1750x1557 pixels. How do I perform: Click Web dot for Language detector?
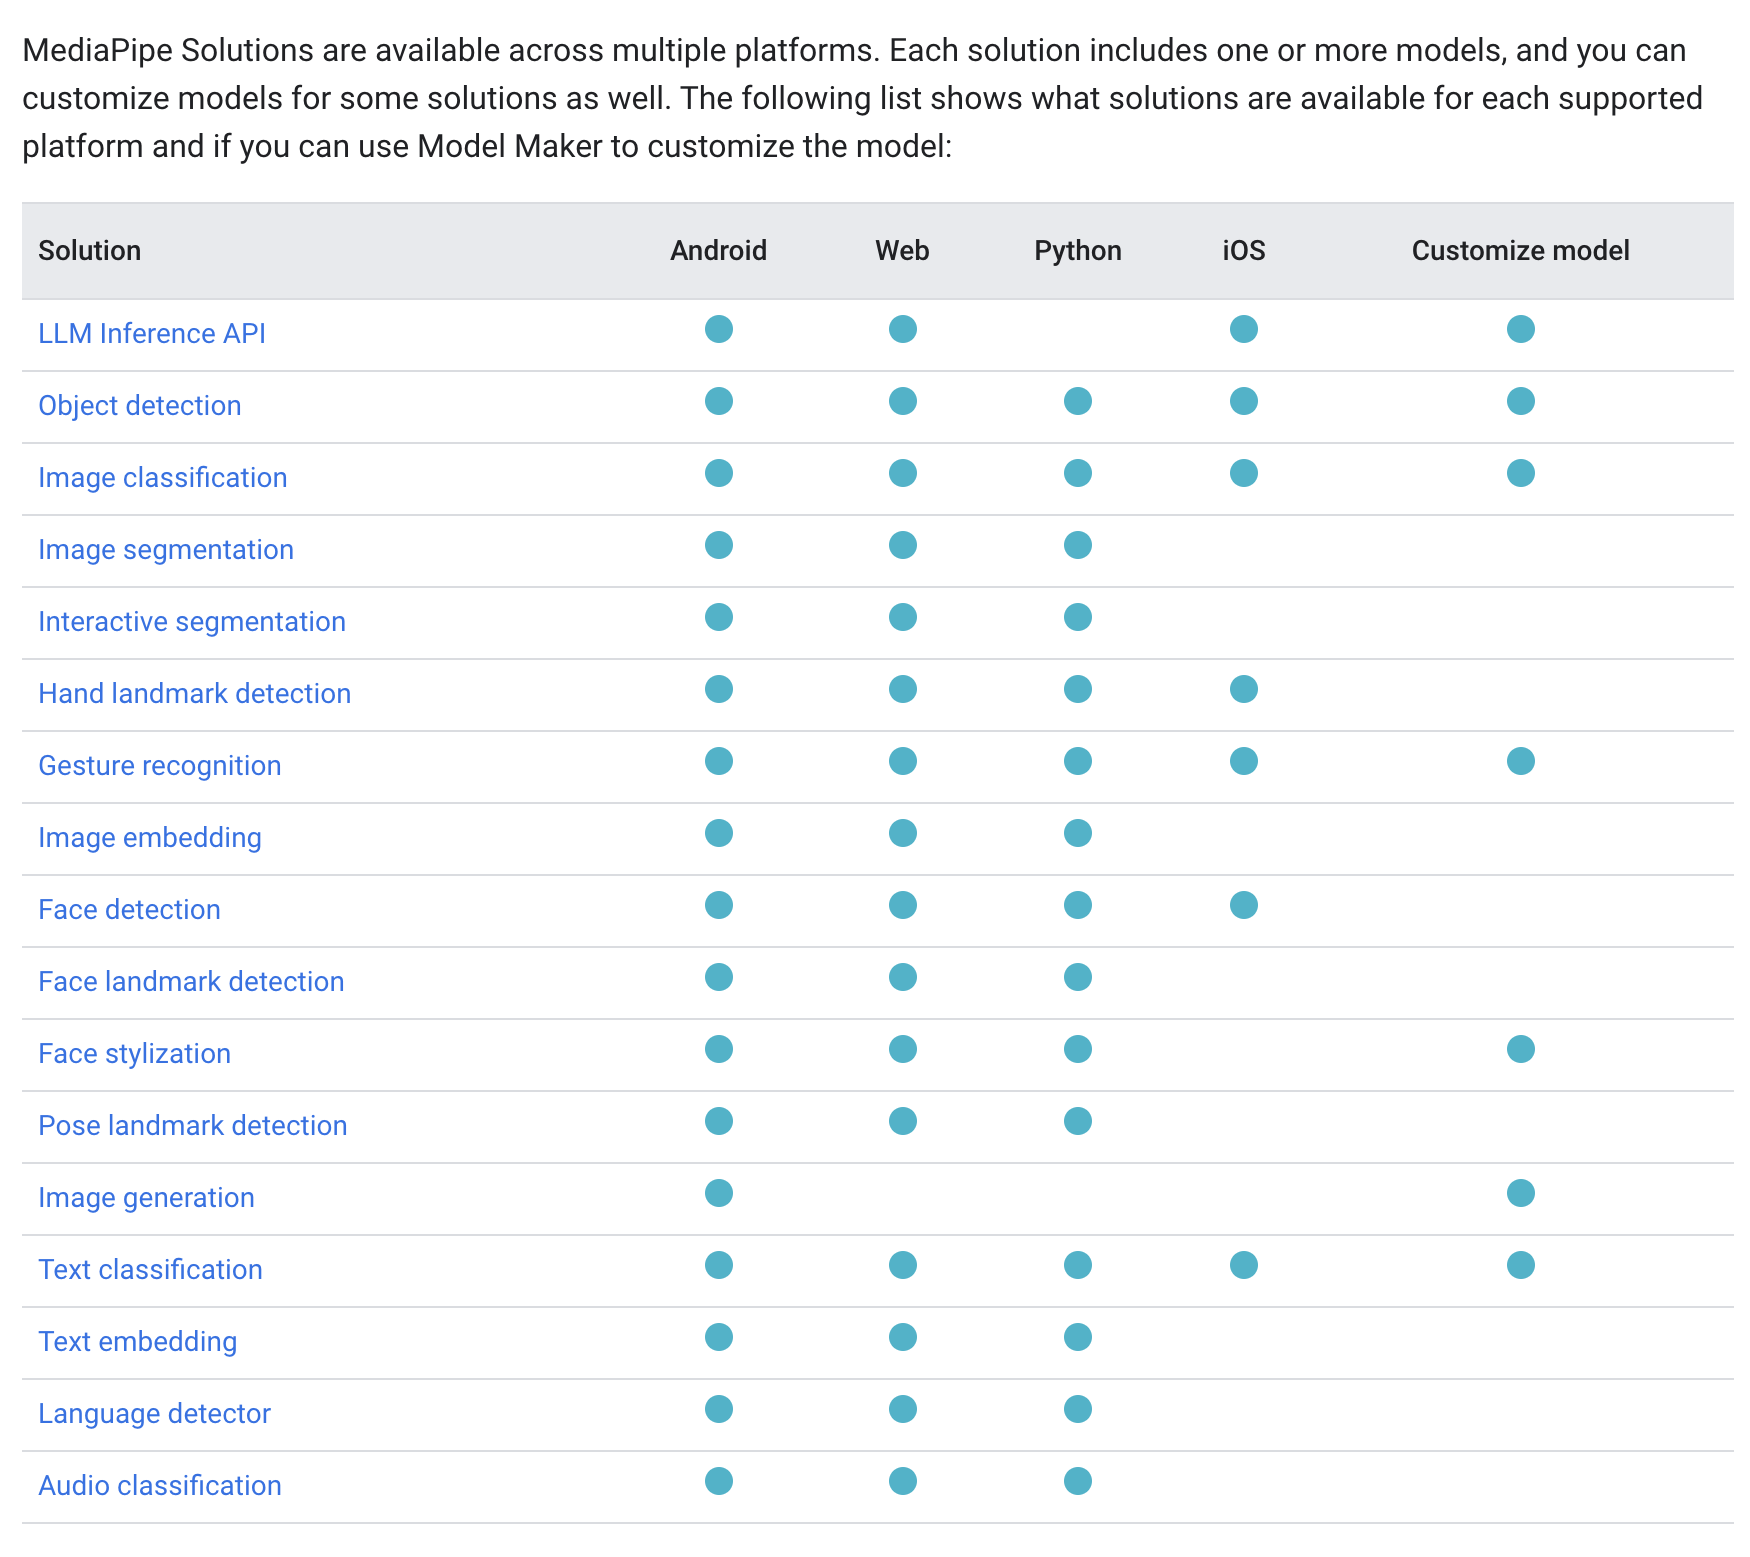[903, 1409]
